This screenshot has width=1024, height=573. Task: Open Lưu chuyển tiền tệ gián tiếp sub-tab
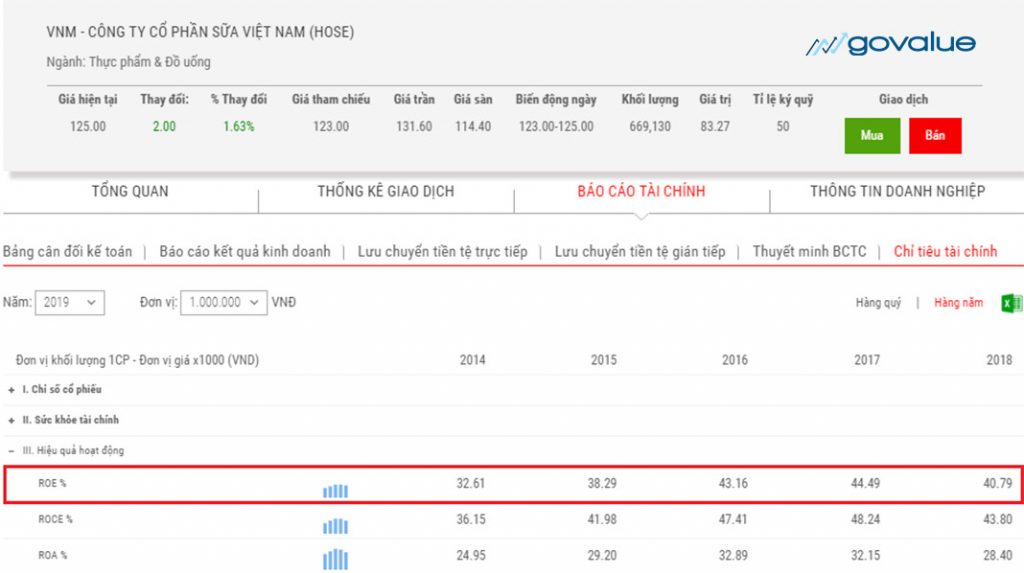pos(640,252)
